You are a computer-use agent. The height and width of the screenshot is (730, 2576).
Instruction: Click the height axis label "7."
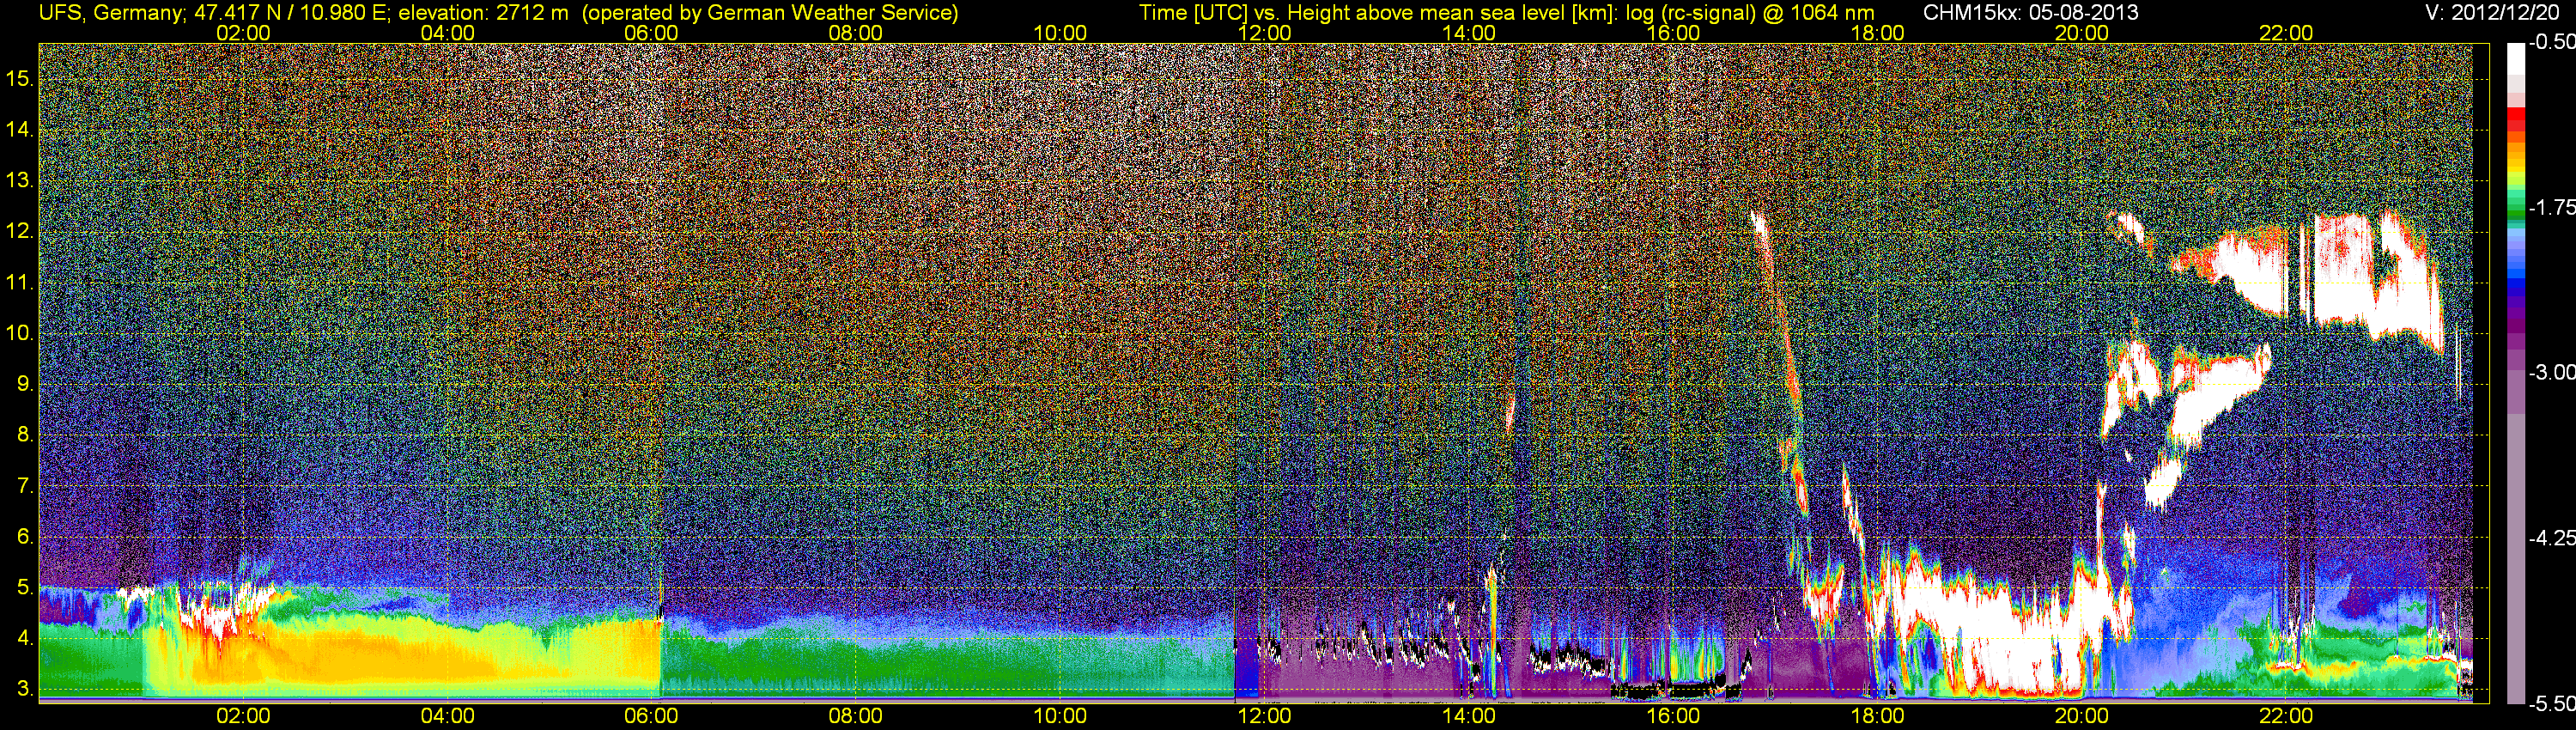coord(25,486)
